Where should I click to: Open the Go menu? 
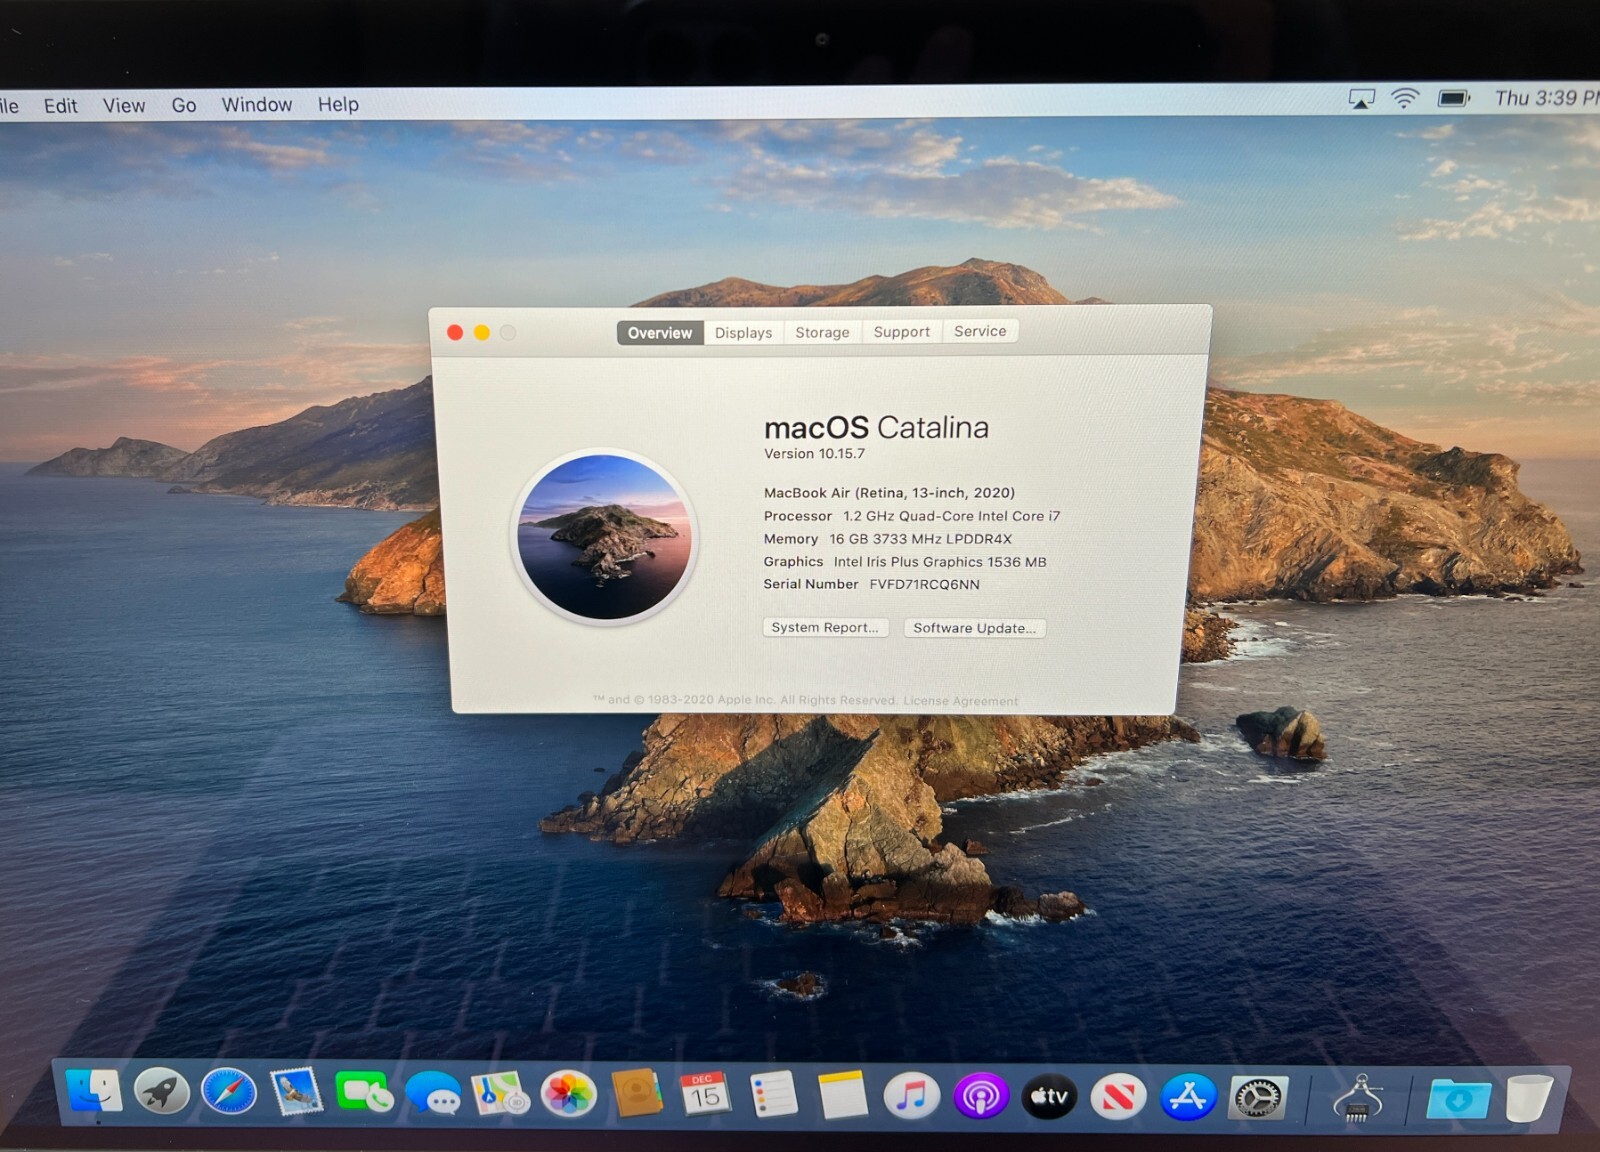pyautogui.click(x=184, y=105)
